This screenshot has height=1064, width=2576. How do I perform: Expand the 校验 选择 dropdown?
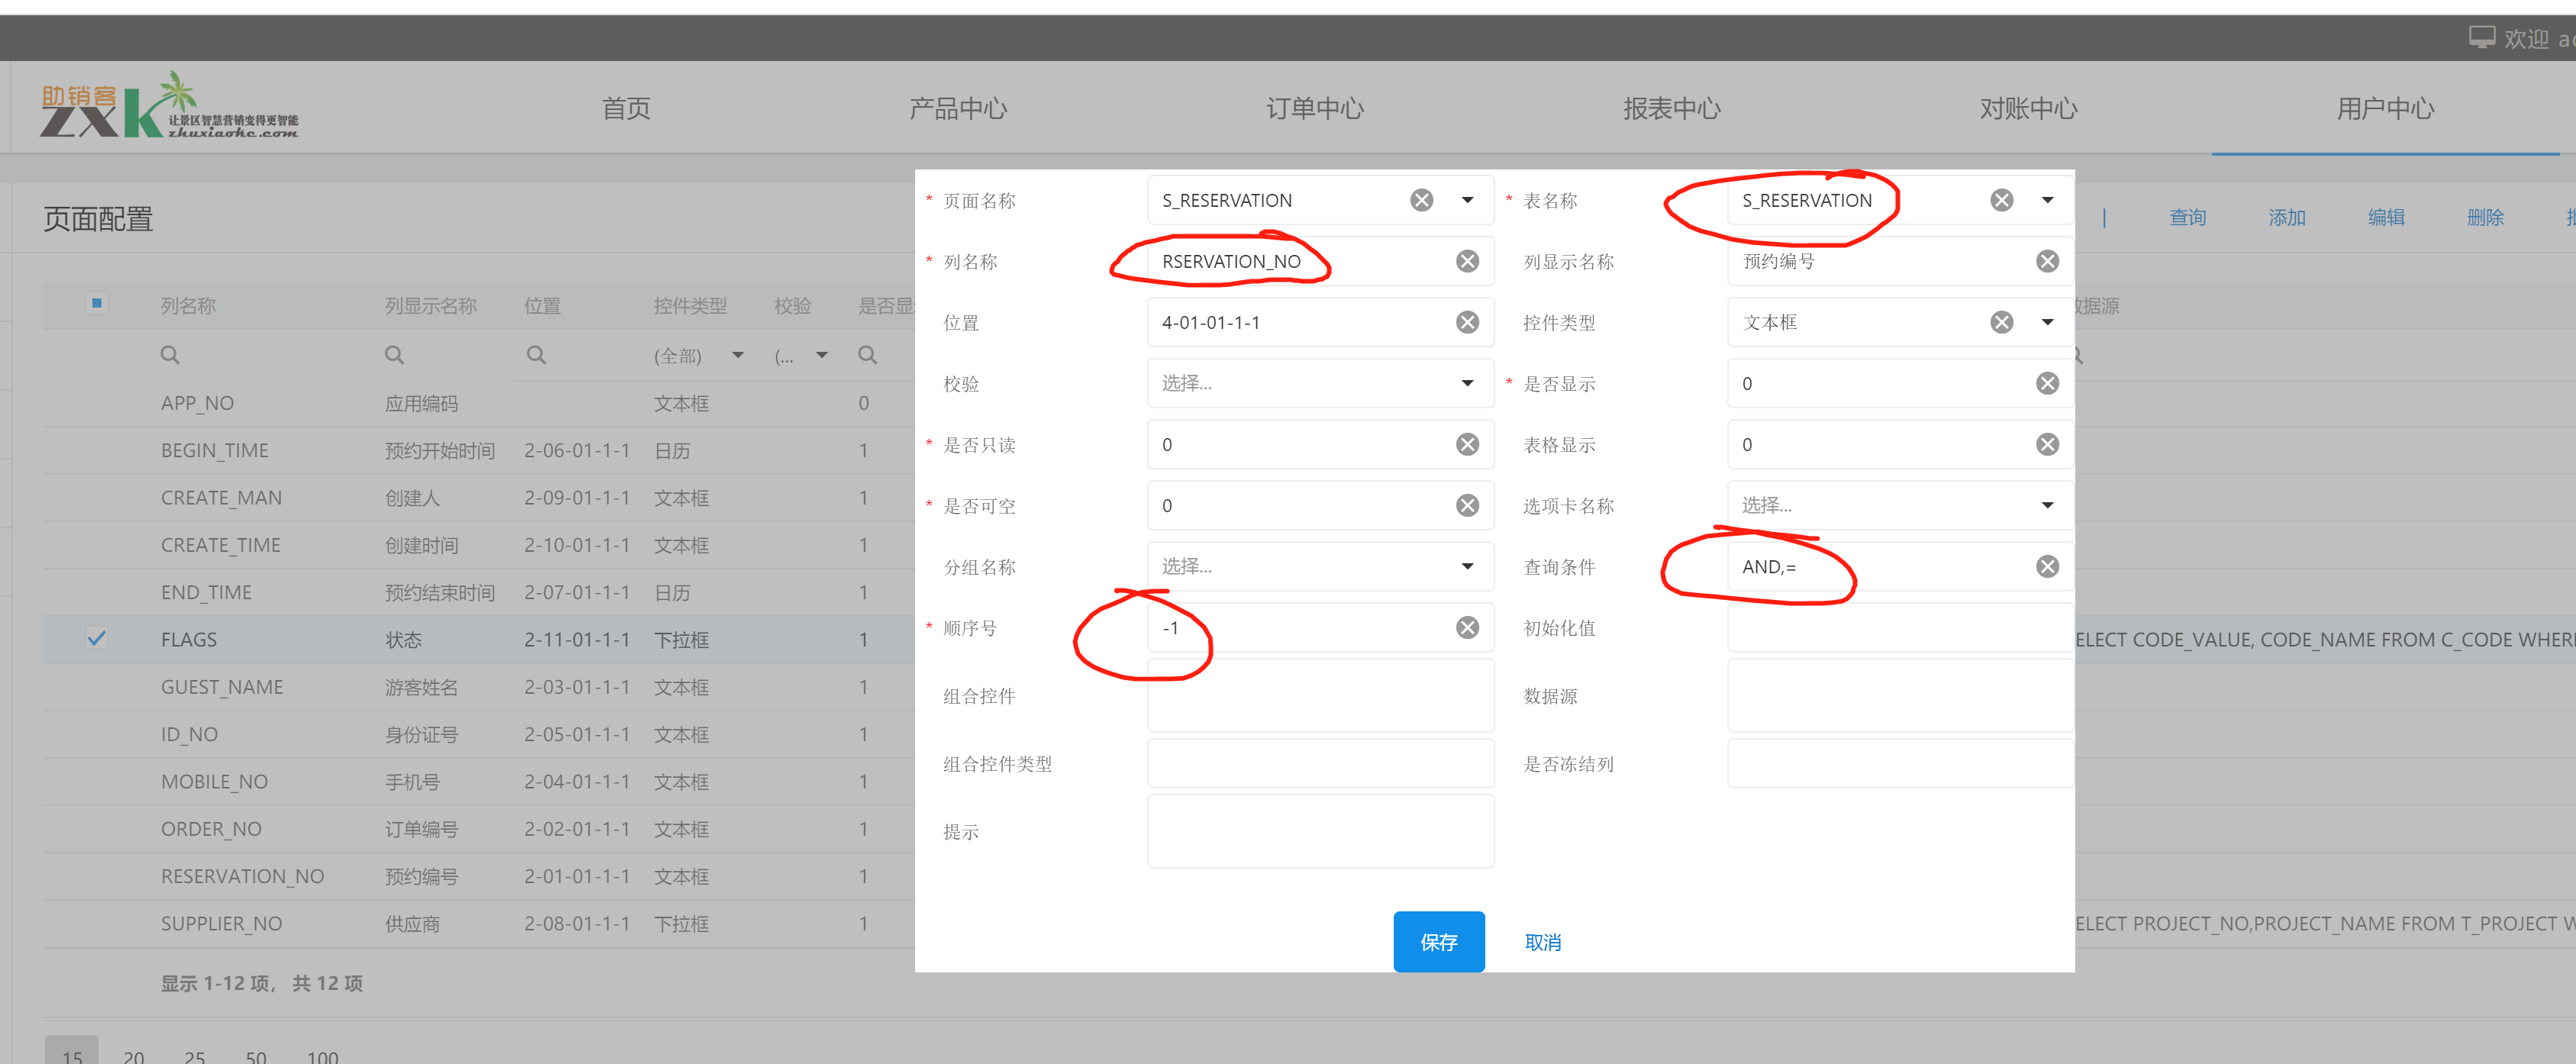pyautogui.click(x=1466, y=383)
